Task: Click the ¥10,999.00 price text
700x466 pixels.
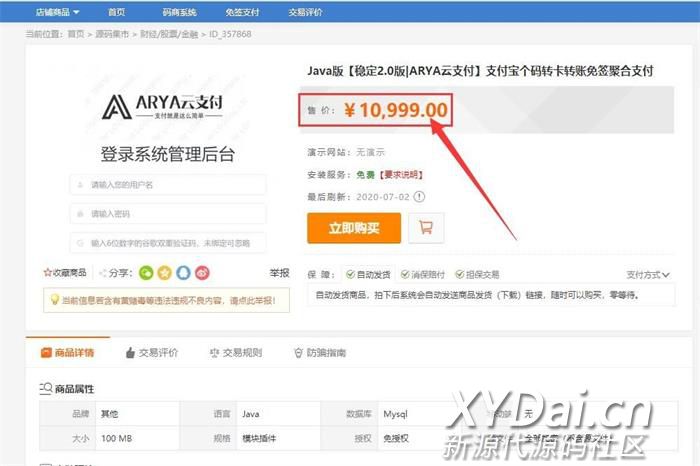Action: tap(396, 110)
